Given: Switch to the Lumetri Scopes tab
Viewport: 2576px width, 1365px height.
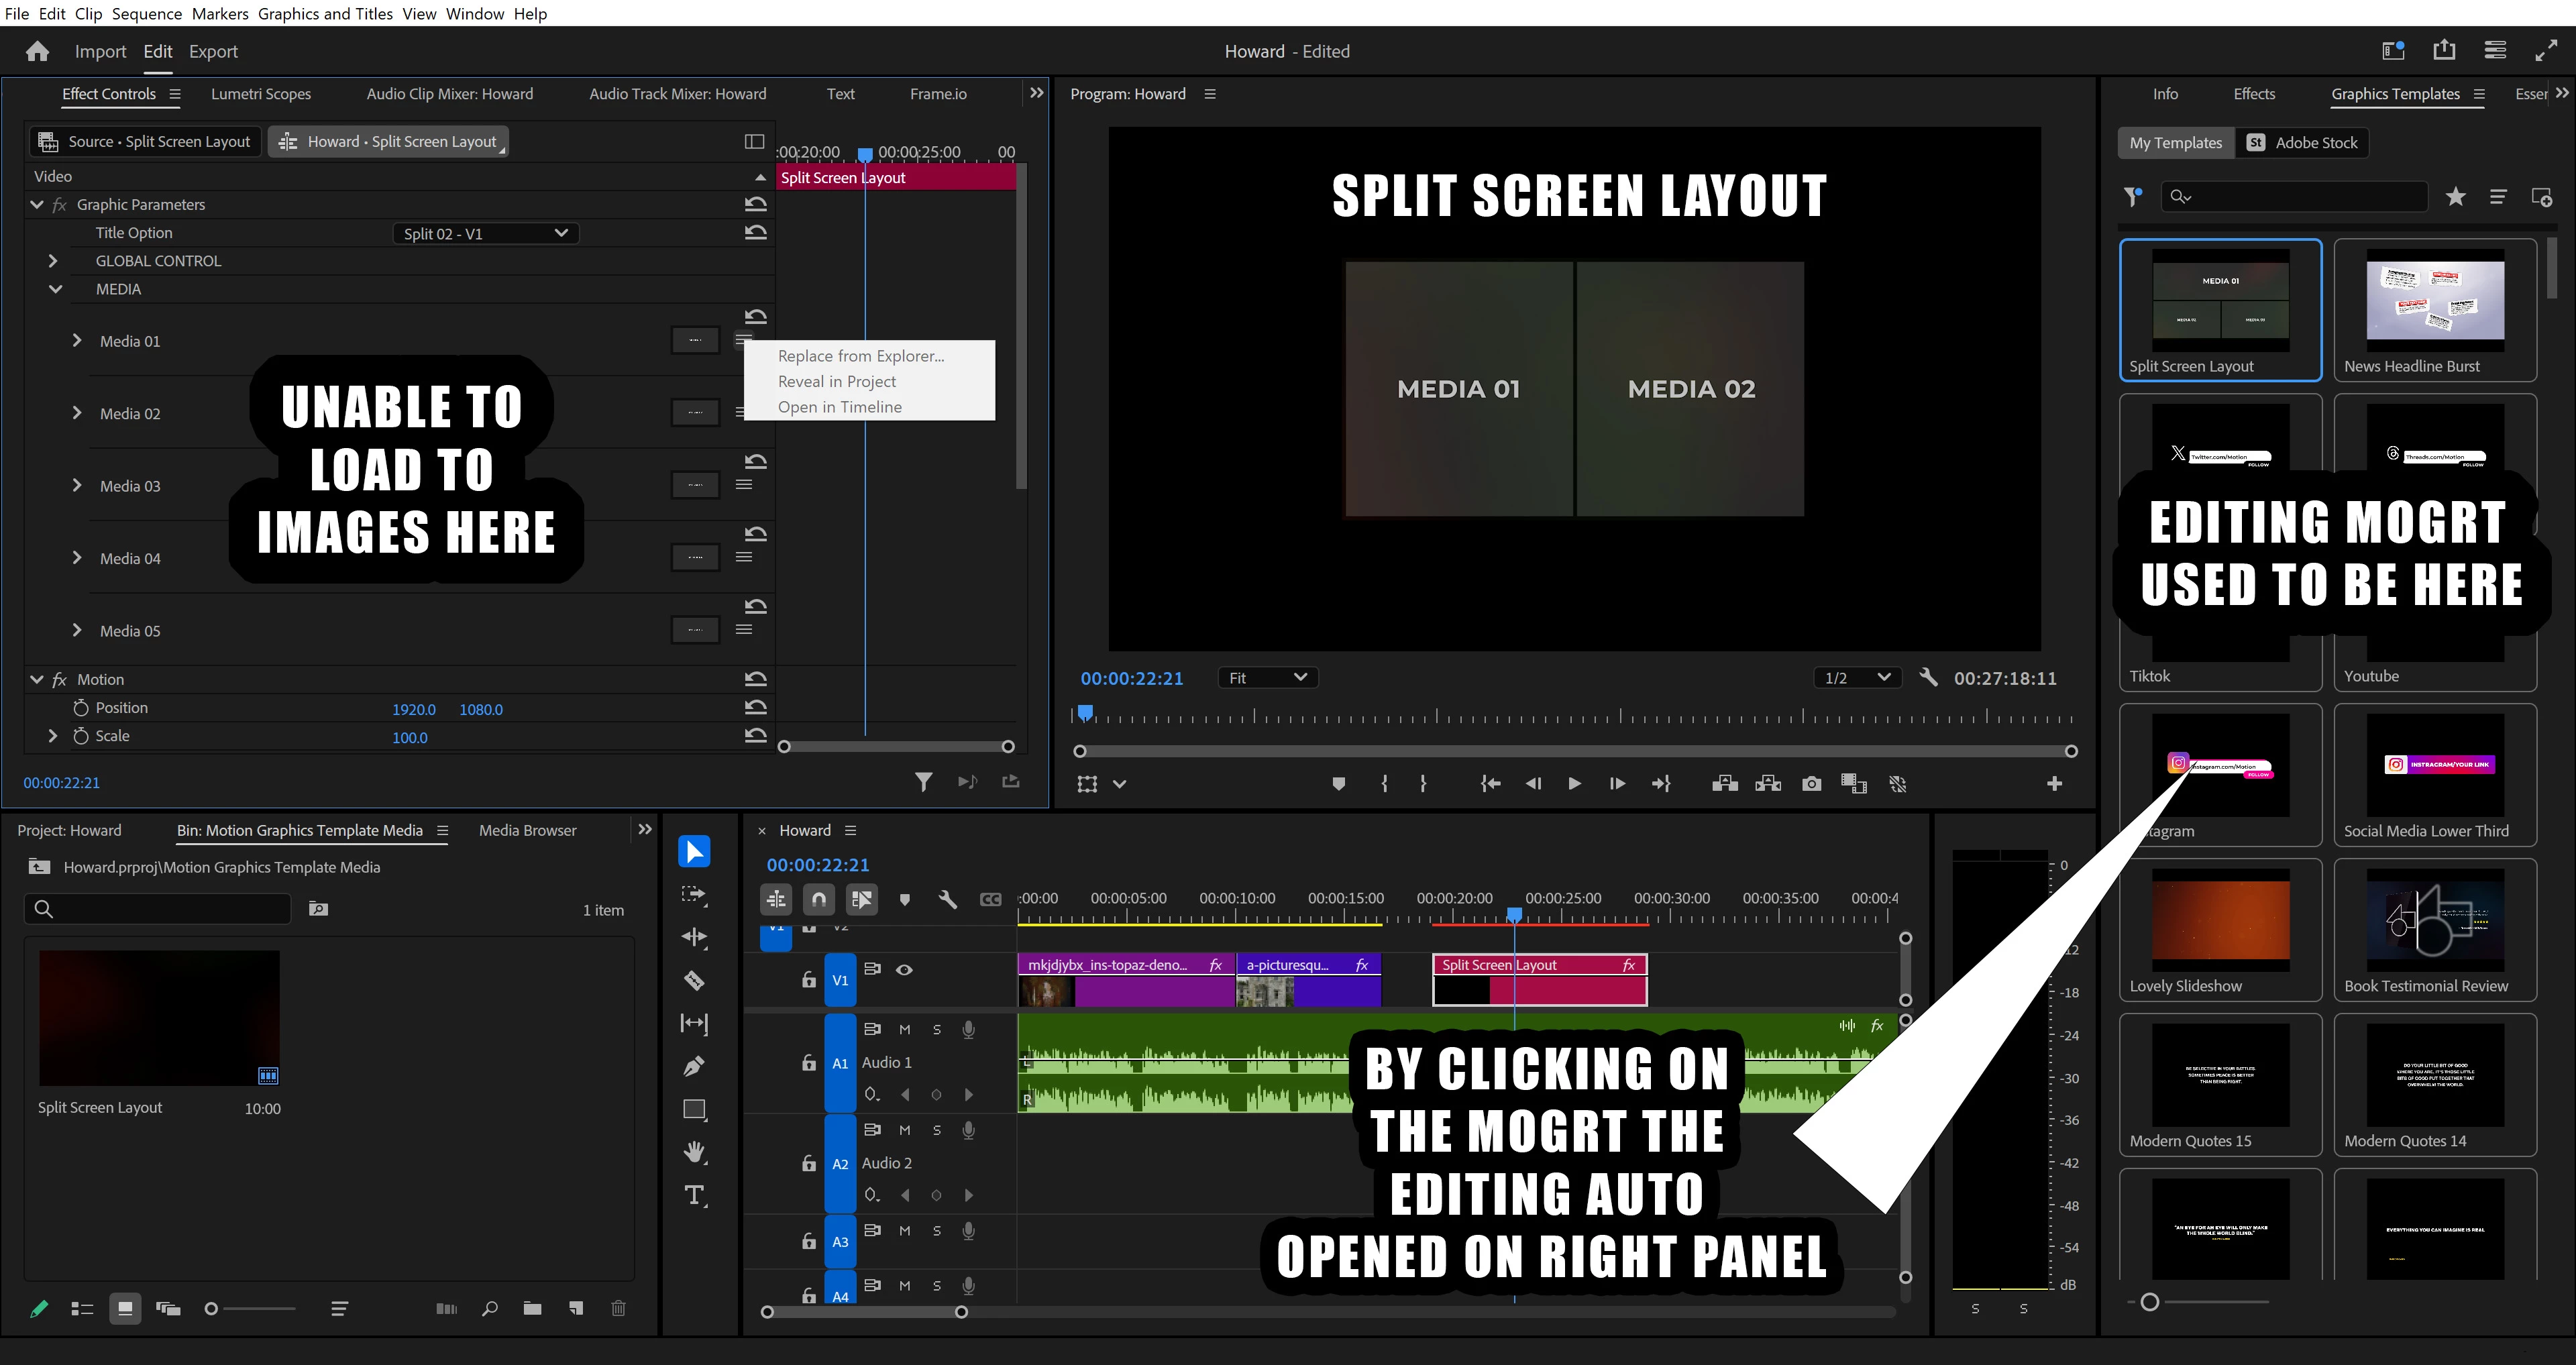Looking at the screenshot, I should (261, 94).
